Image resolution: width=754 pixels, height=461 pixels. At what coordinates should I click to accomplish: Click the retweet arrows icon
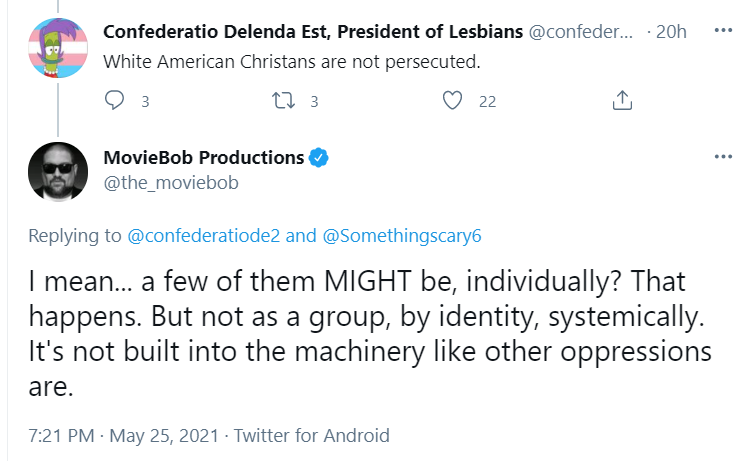pos(283,100)
